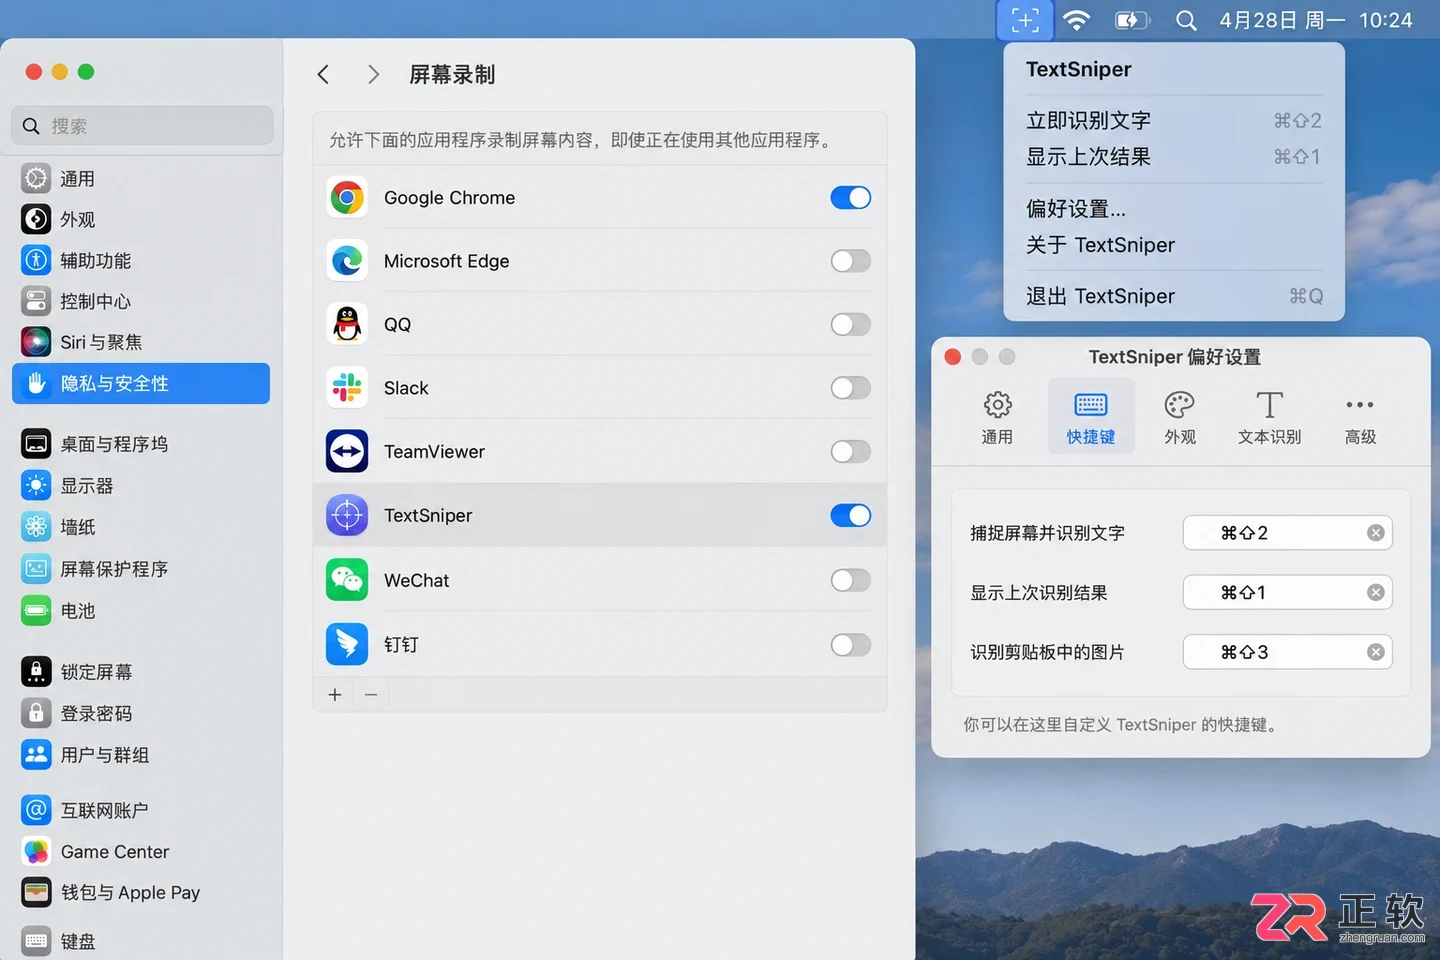Turn off TextSniper screen recording toggle
1440x960 pixels.
851,516
